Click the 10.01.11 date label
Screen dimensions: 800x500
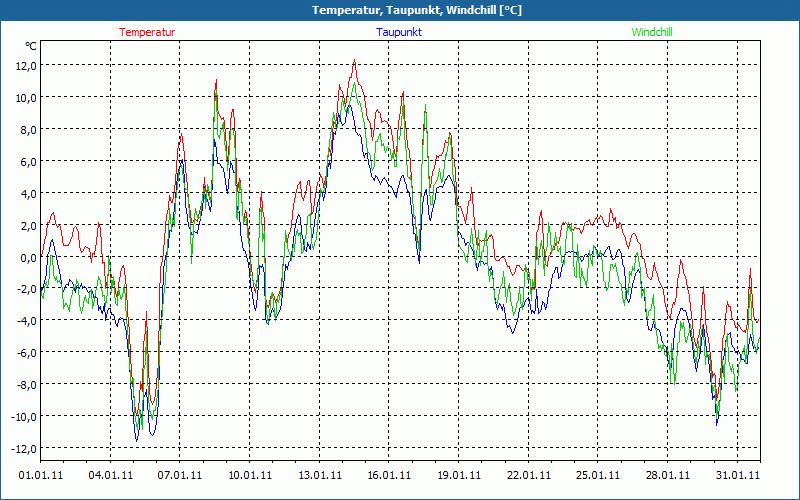pyautogui.click(x=249, y=475)
